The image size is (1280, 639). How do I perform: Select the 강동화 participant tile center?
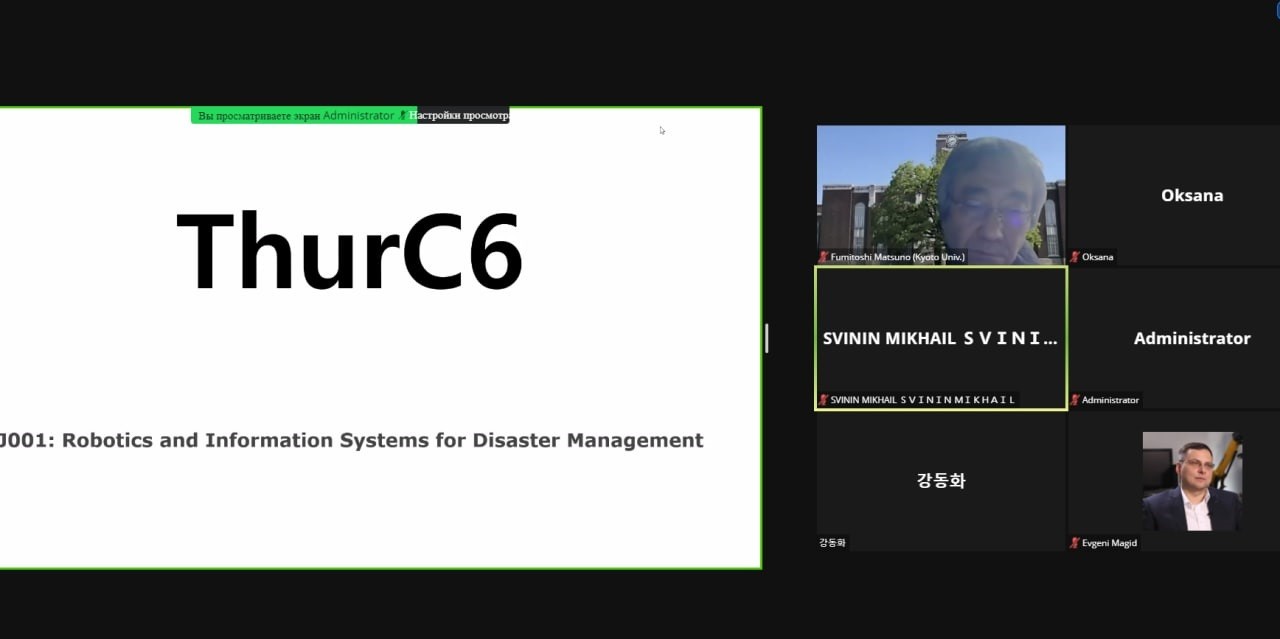pos(940,480)
